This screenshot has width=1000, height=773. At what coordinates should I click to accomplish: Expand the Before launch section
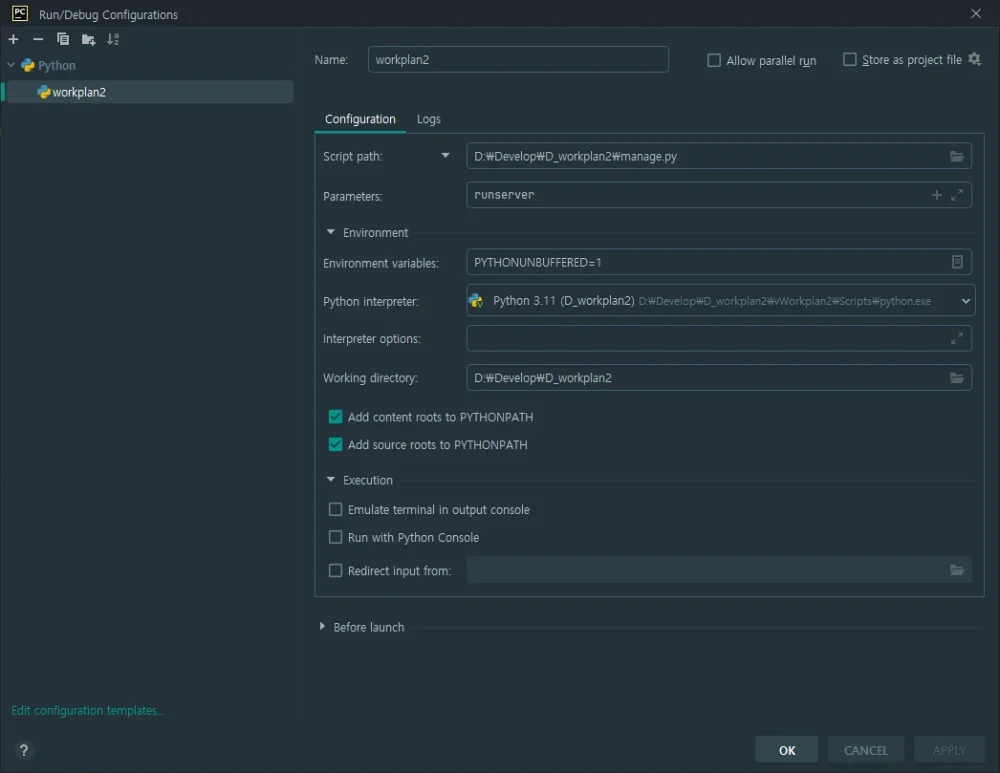coord(322,627)
